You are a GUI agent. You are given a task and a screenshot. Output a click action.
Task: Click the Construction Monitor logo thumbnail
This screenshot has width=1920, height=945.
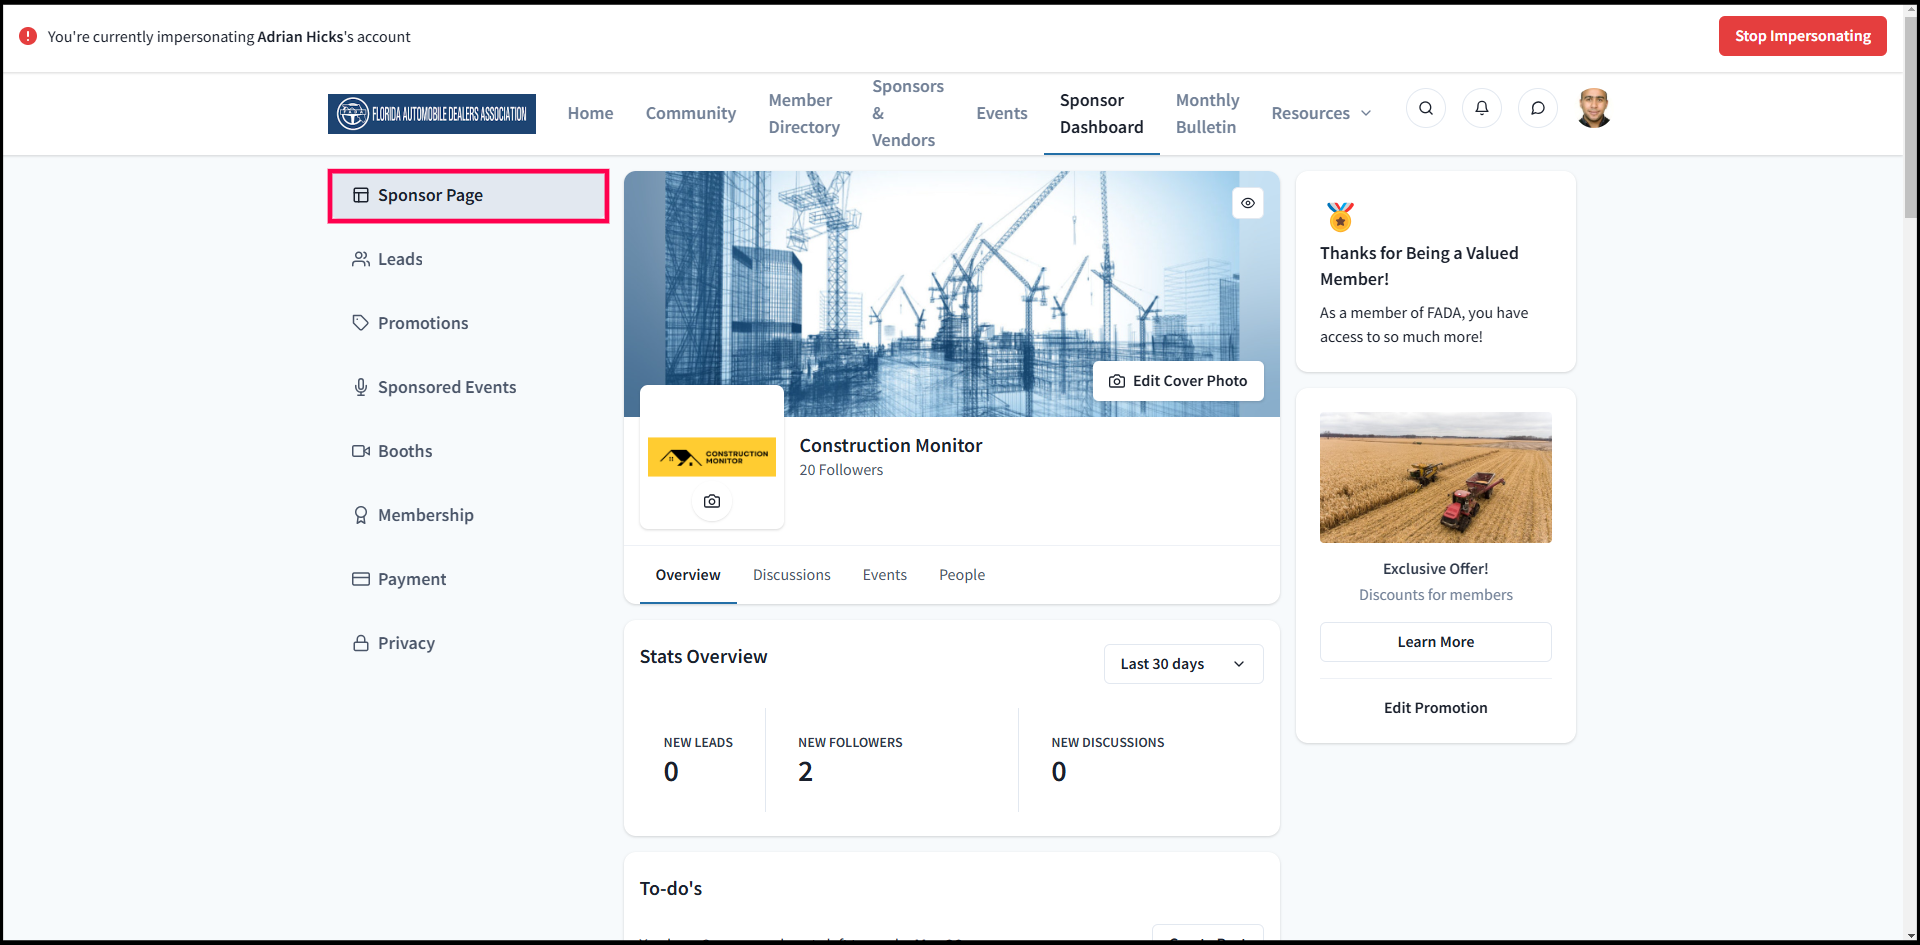(712, 457)
